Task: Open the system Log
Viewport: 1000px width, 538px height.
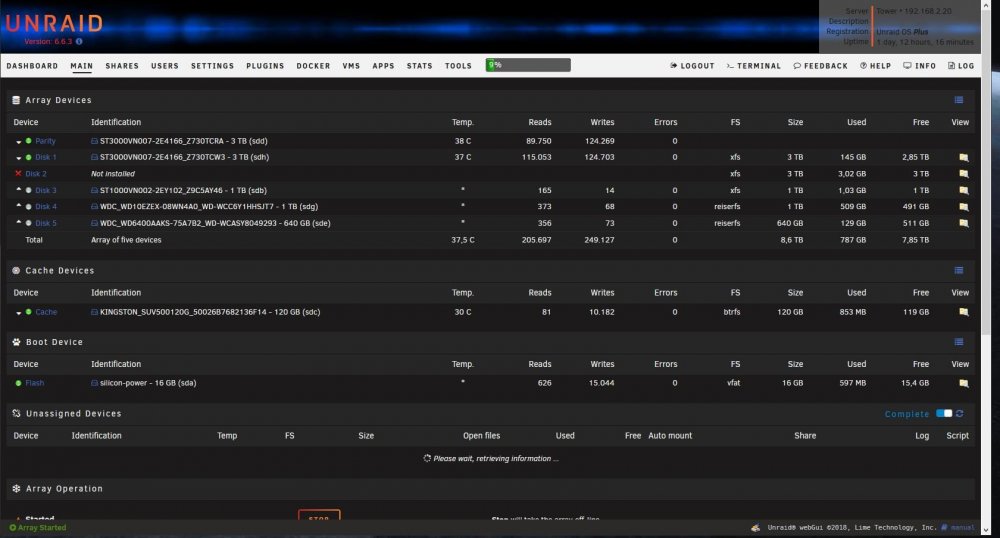Action: (960, 66)
